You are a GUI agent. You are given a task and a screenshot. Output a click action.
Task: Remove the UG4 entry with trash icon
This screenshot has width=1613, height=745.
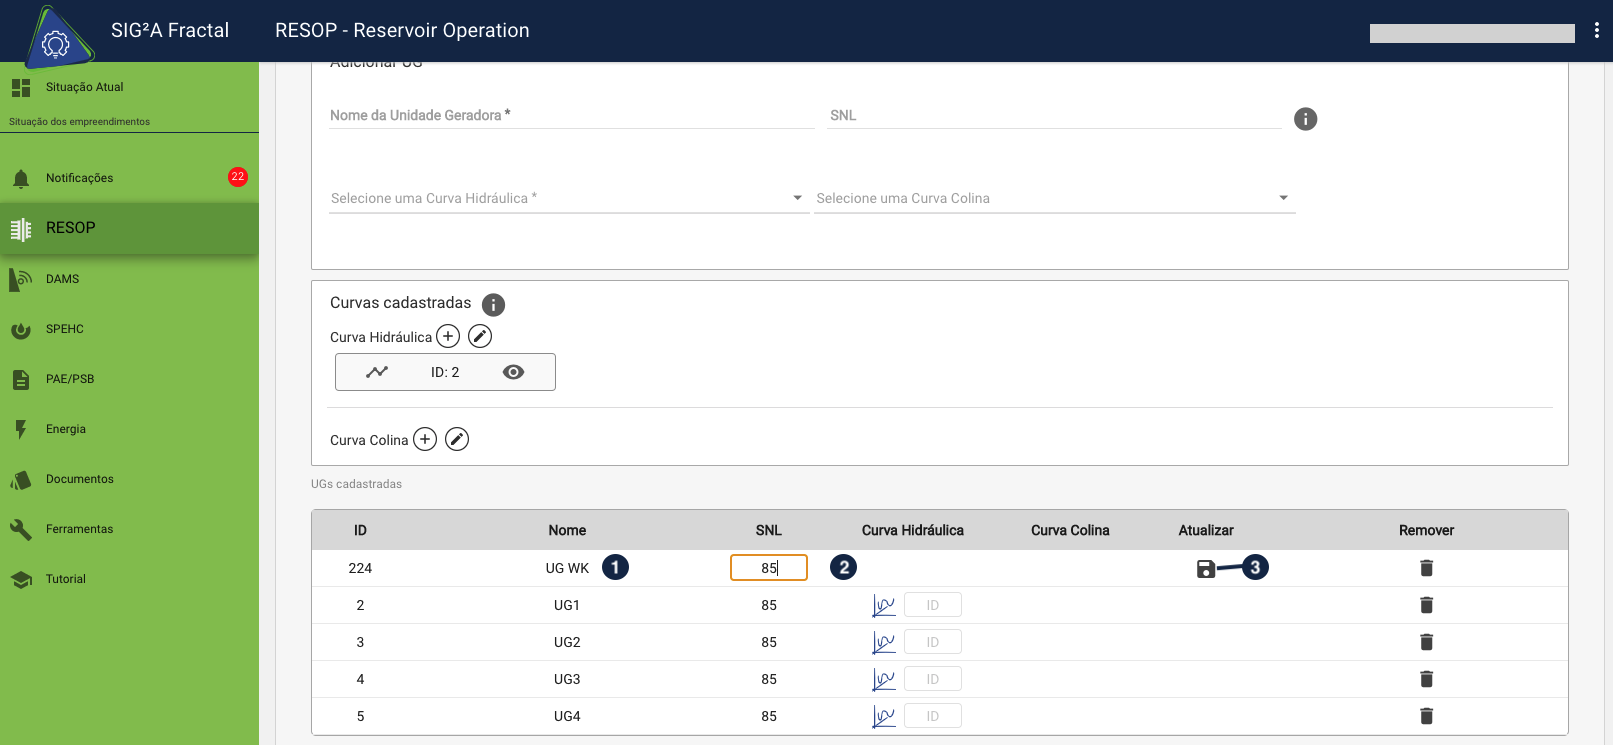click(1426, 716)
